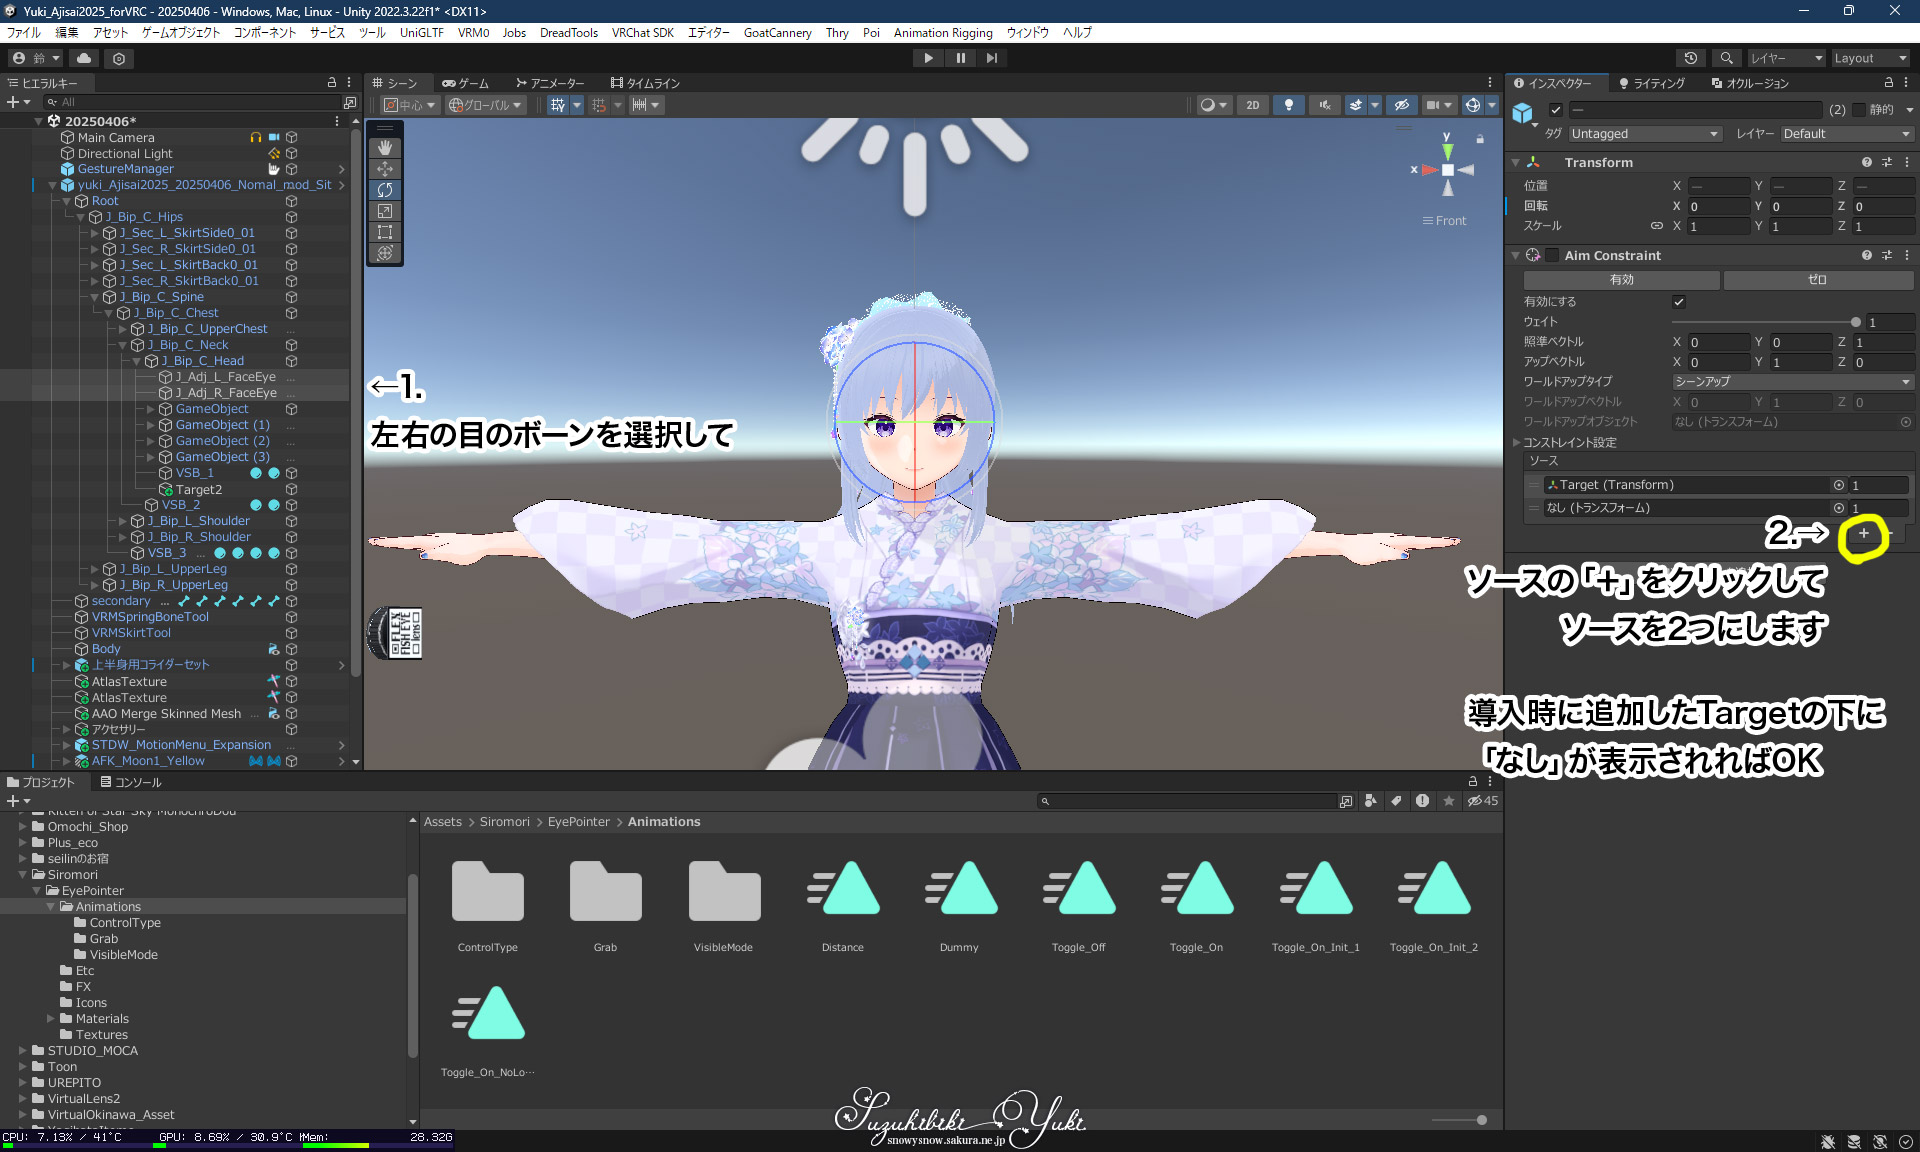
Task: Toggle the GameObject active checkbox
Action: tap(1555, 110)
